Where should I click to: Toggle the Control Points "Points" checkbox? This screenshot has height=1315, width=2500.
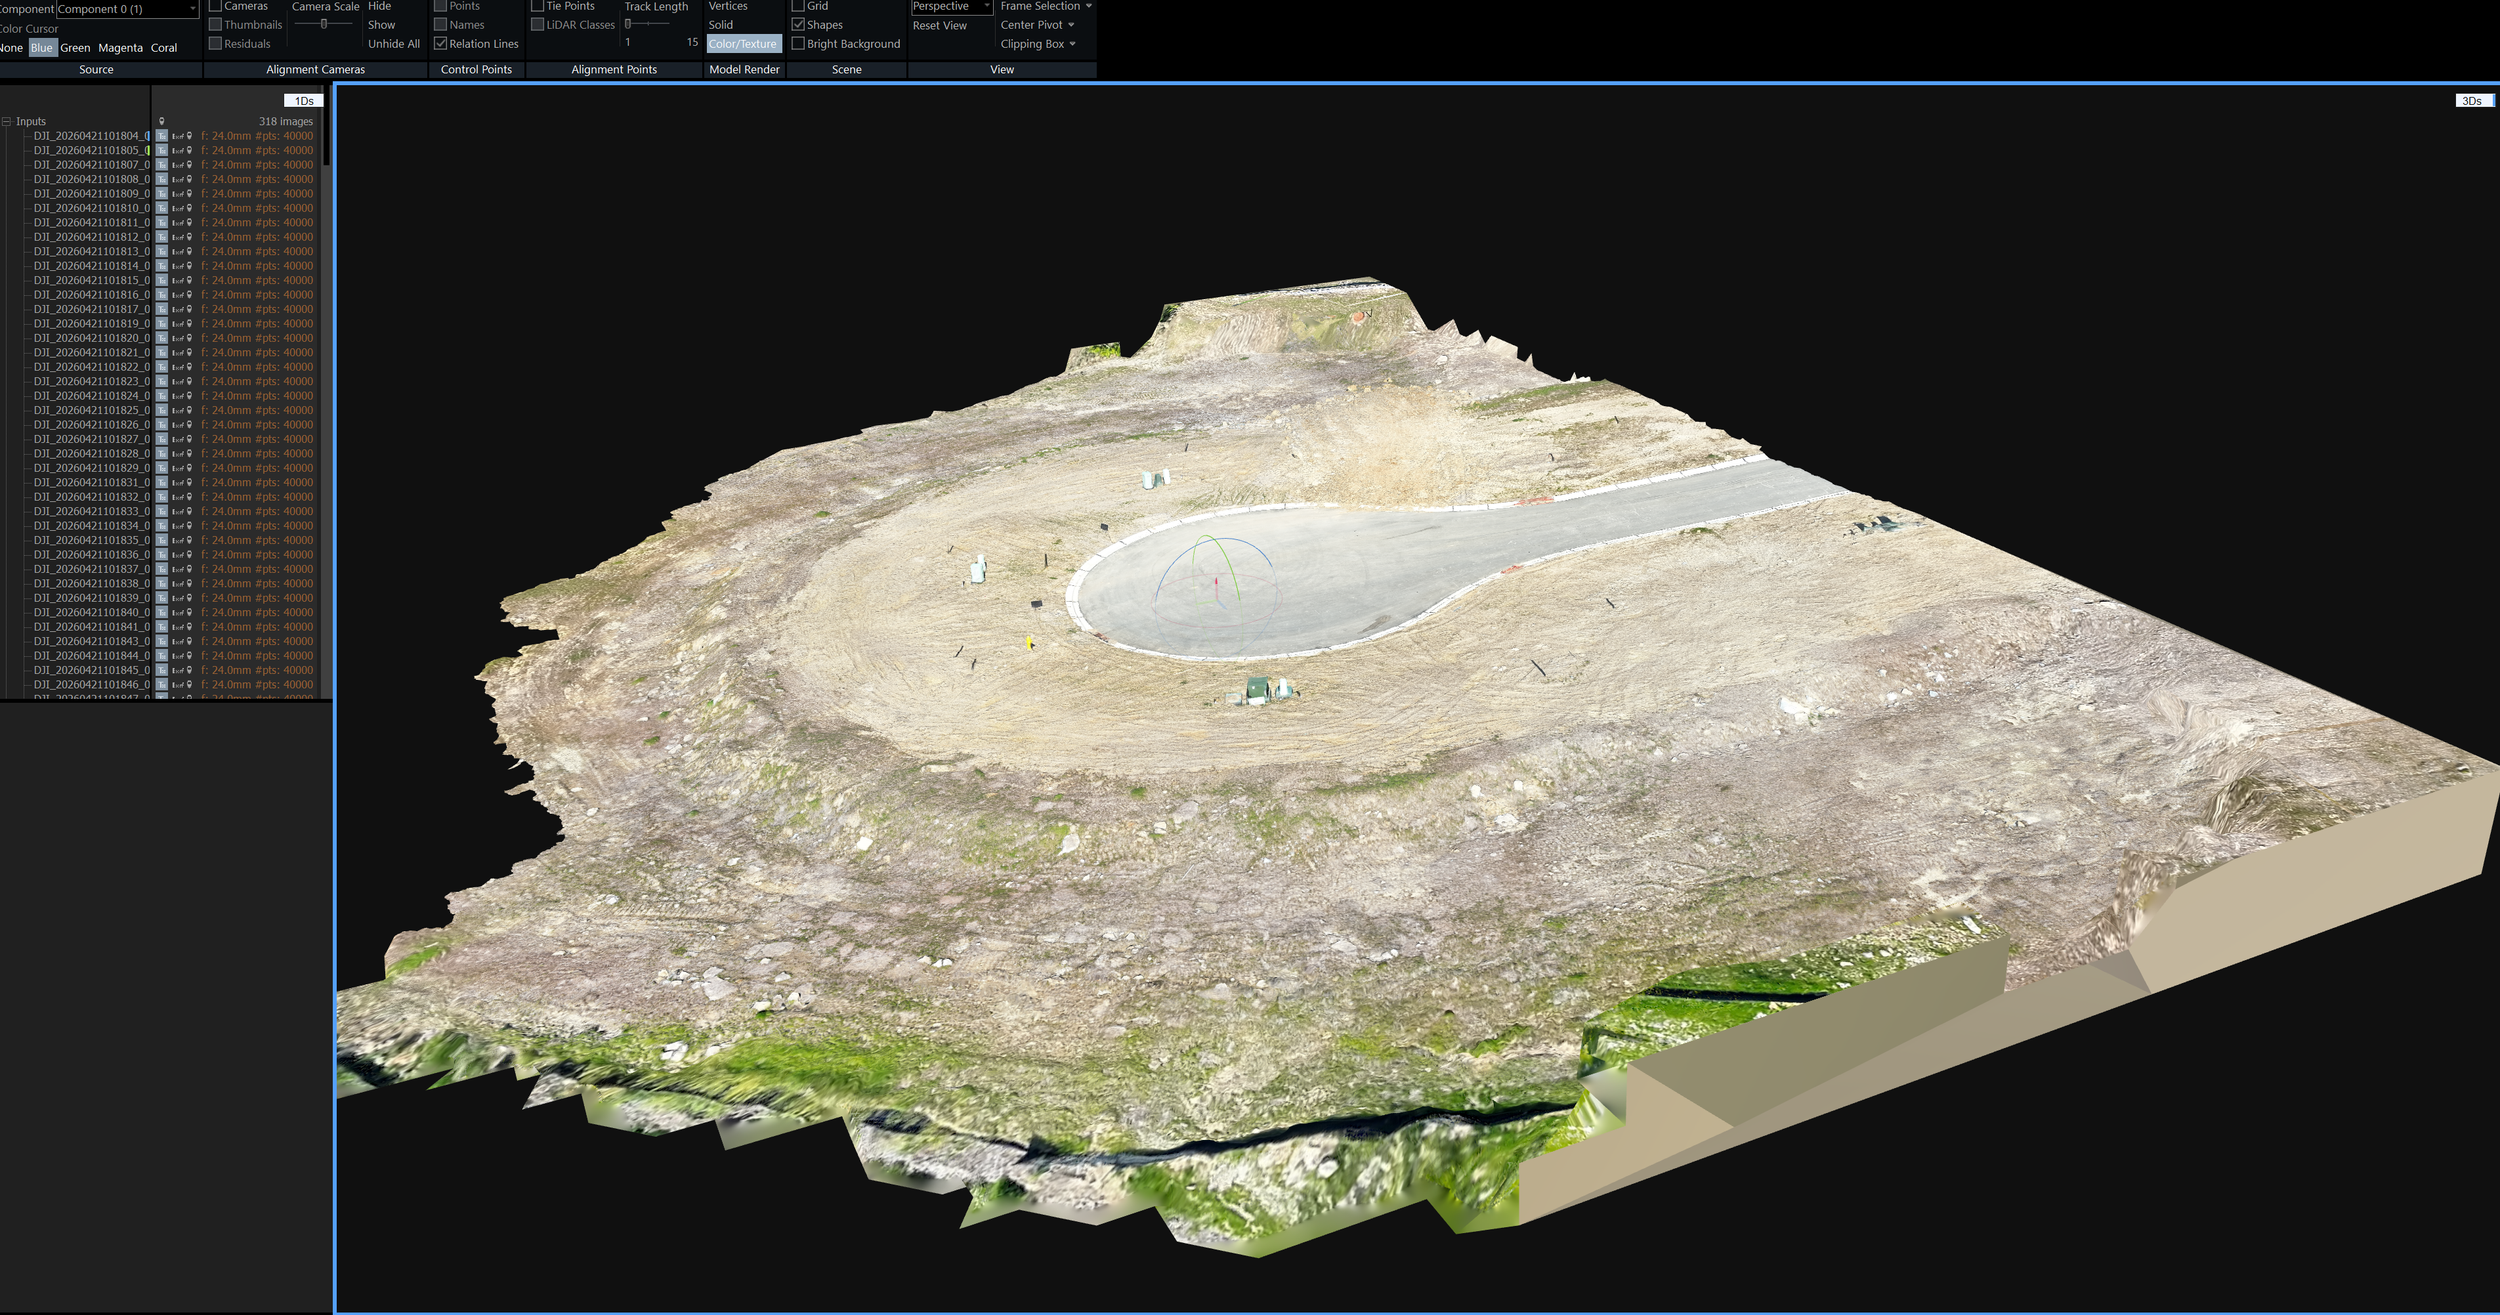pos(440,6)
